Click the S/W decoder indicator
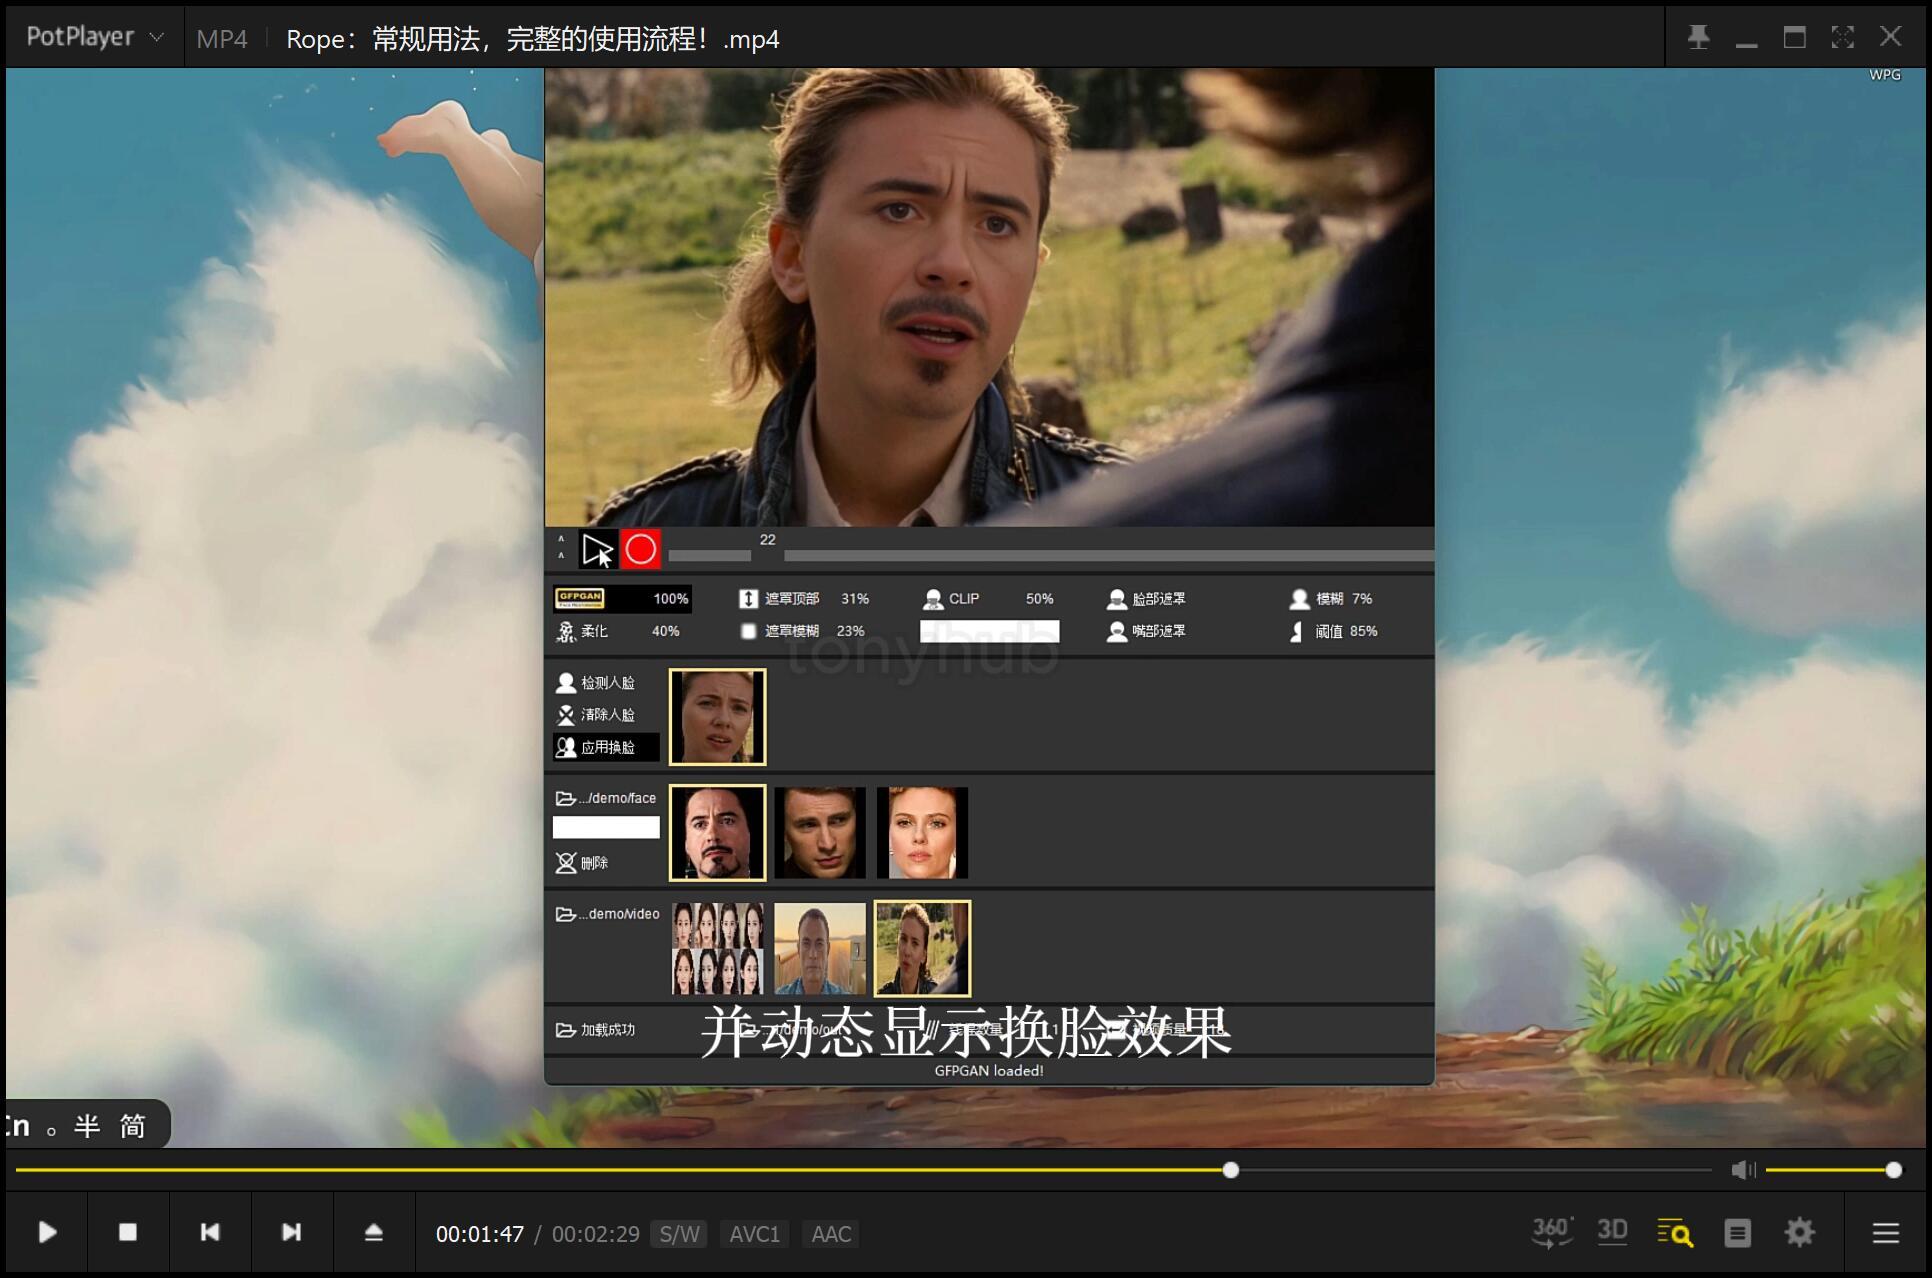 click(x=679, y=1234)
